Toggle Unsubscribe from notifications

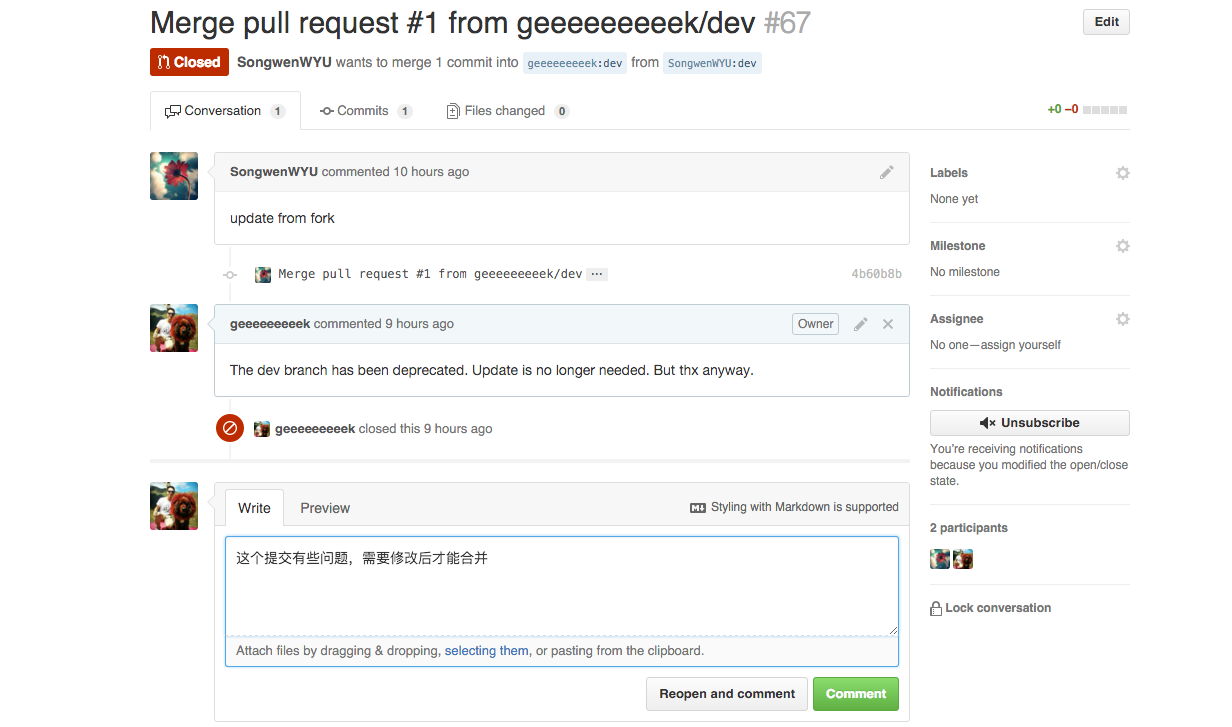[x=1029, y=423]
